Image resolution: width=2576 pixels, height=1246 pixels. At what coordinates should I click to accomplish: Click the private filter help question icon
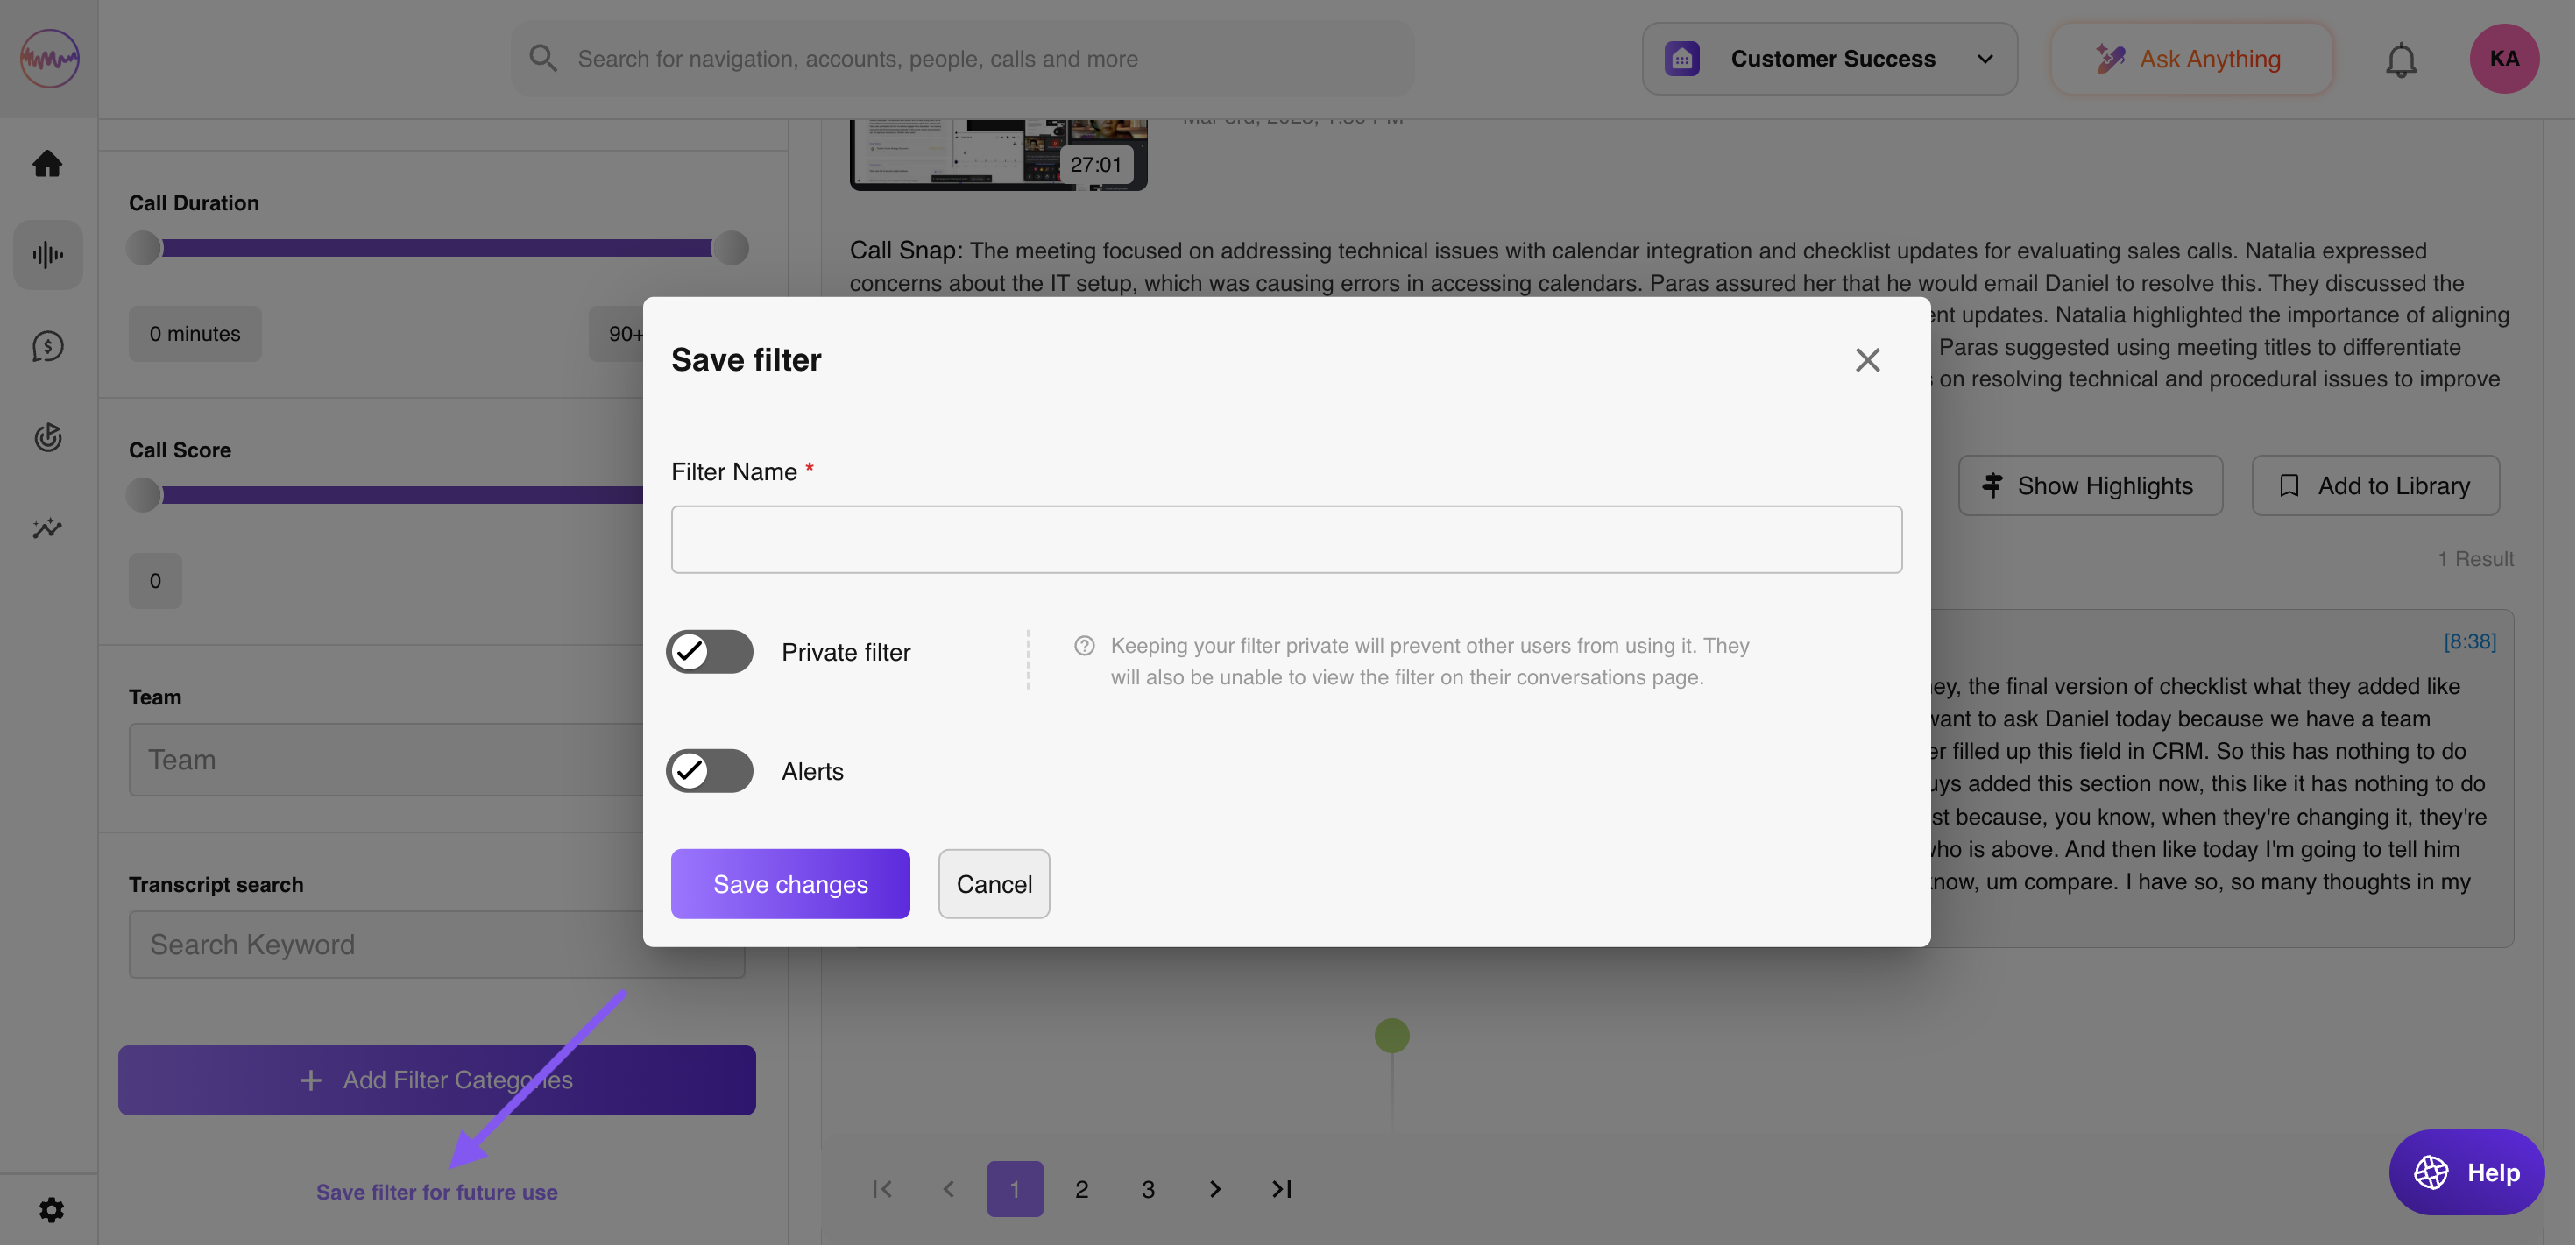point(1084,646)
